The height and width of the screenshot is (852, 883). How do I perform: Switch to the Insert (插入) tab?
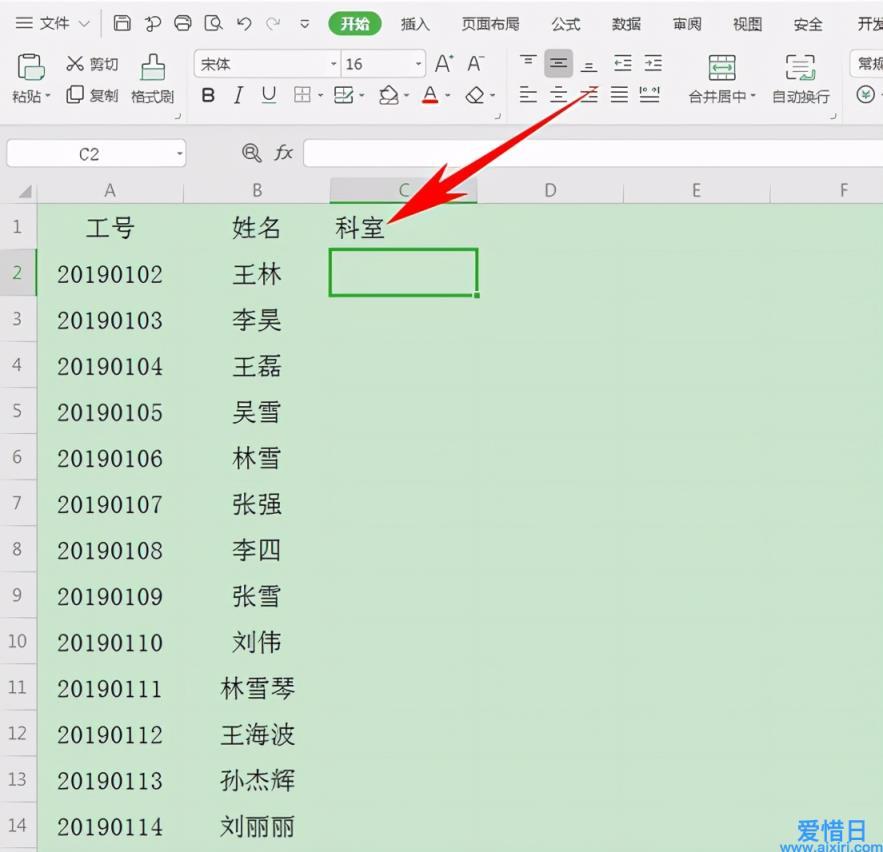point(415,24)
